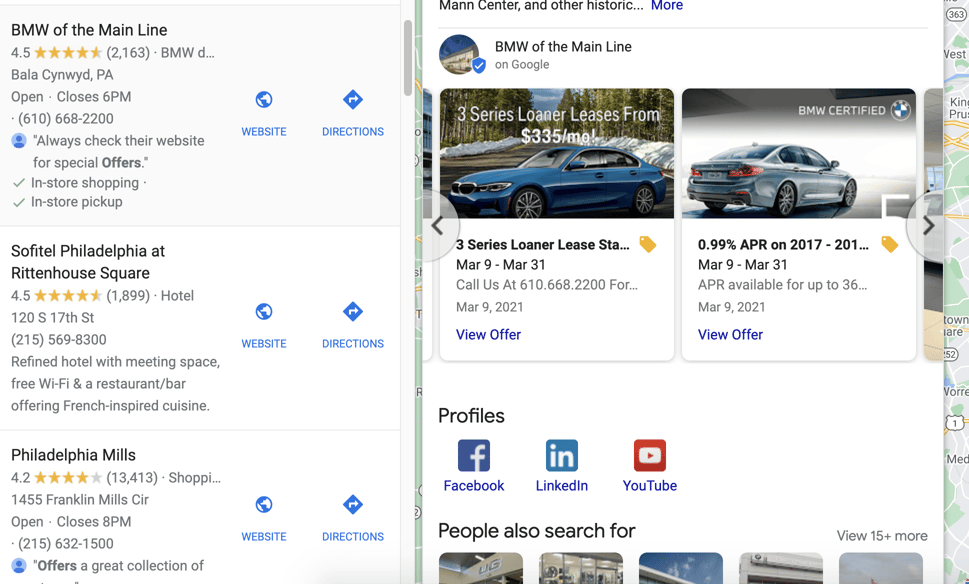Open the Facebook profile icon
The height and width of the screenshot is (584, 969).
coord(473,456)
